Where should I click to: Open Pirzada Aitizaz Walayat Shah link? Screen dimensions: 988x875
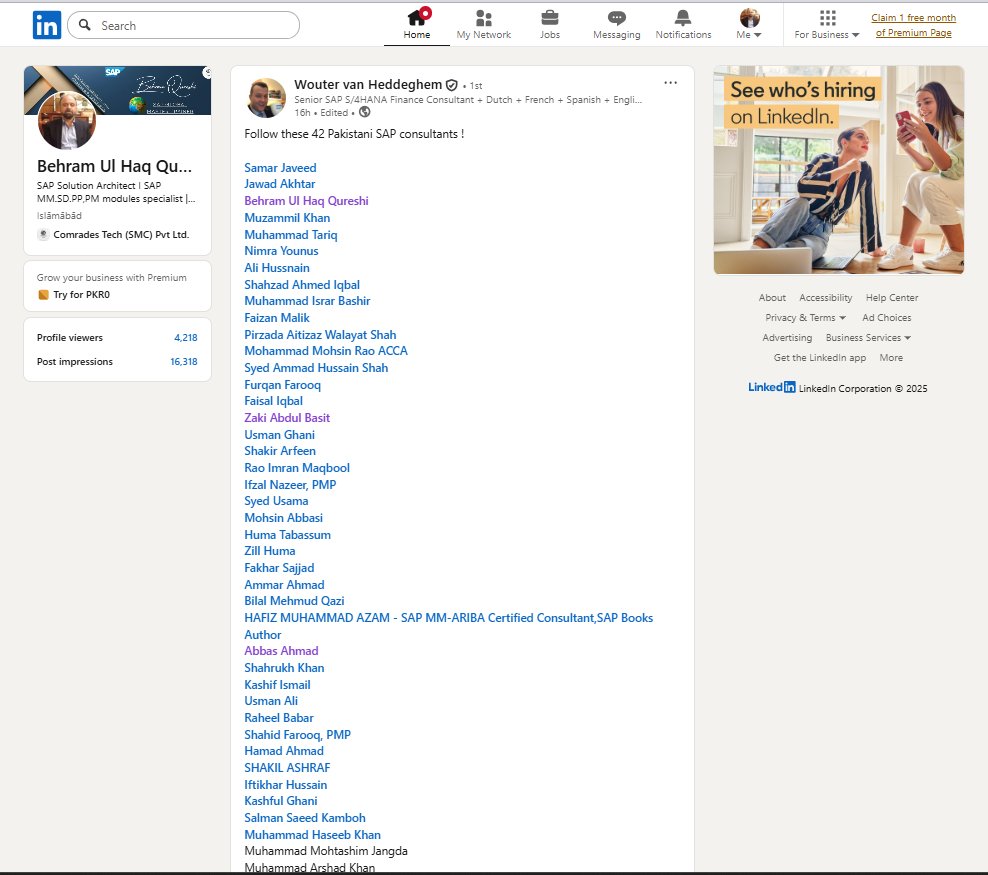[x=320, y=335]
